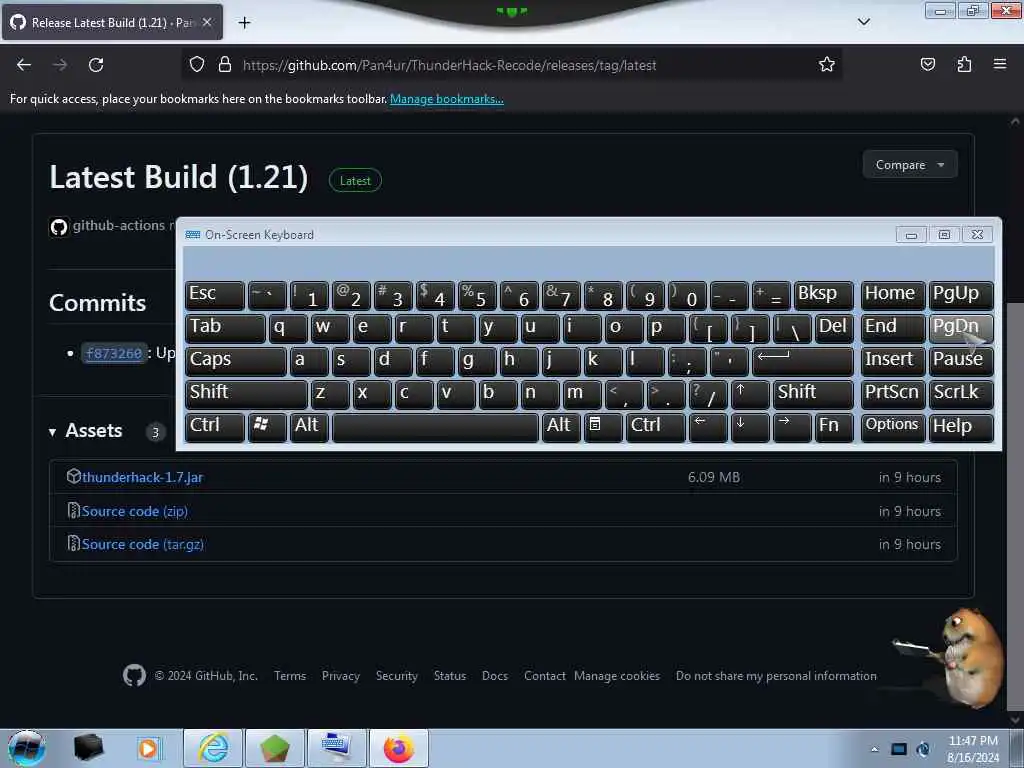Click the GitHub logo in the footer

134,675
